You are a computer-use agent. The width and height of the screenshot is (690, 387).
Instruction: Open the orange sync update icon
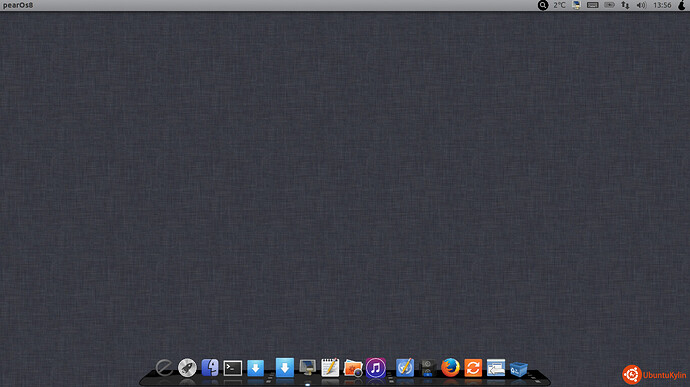click(x=473, y=368)
